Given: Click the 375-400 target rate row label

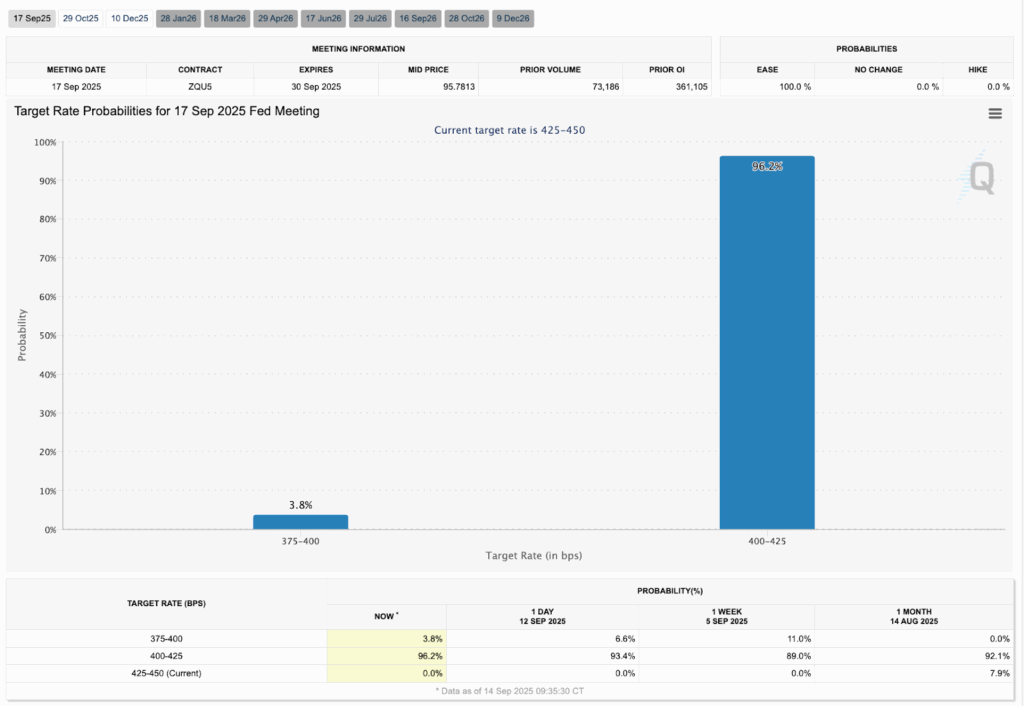Looking at the screenshot, I should pos(166,638).
